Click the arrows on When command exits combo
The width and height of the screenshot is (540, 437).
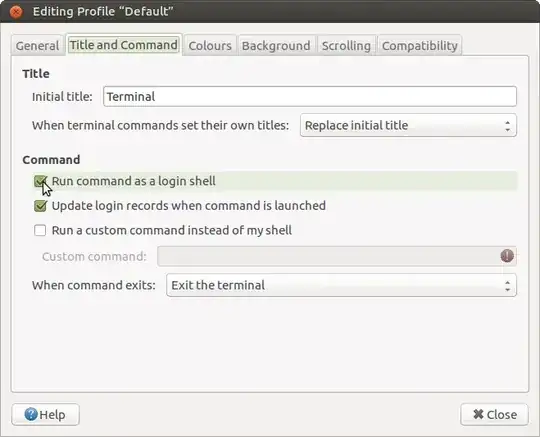point(507,285)
